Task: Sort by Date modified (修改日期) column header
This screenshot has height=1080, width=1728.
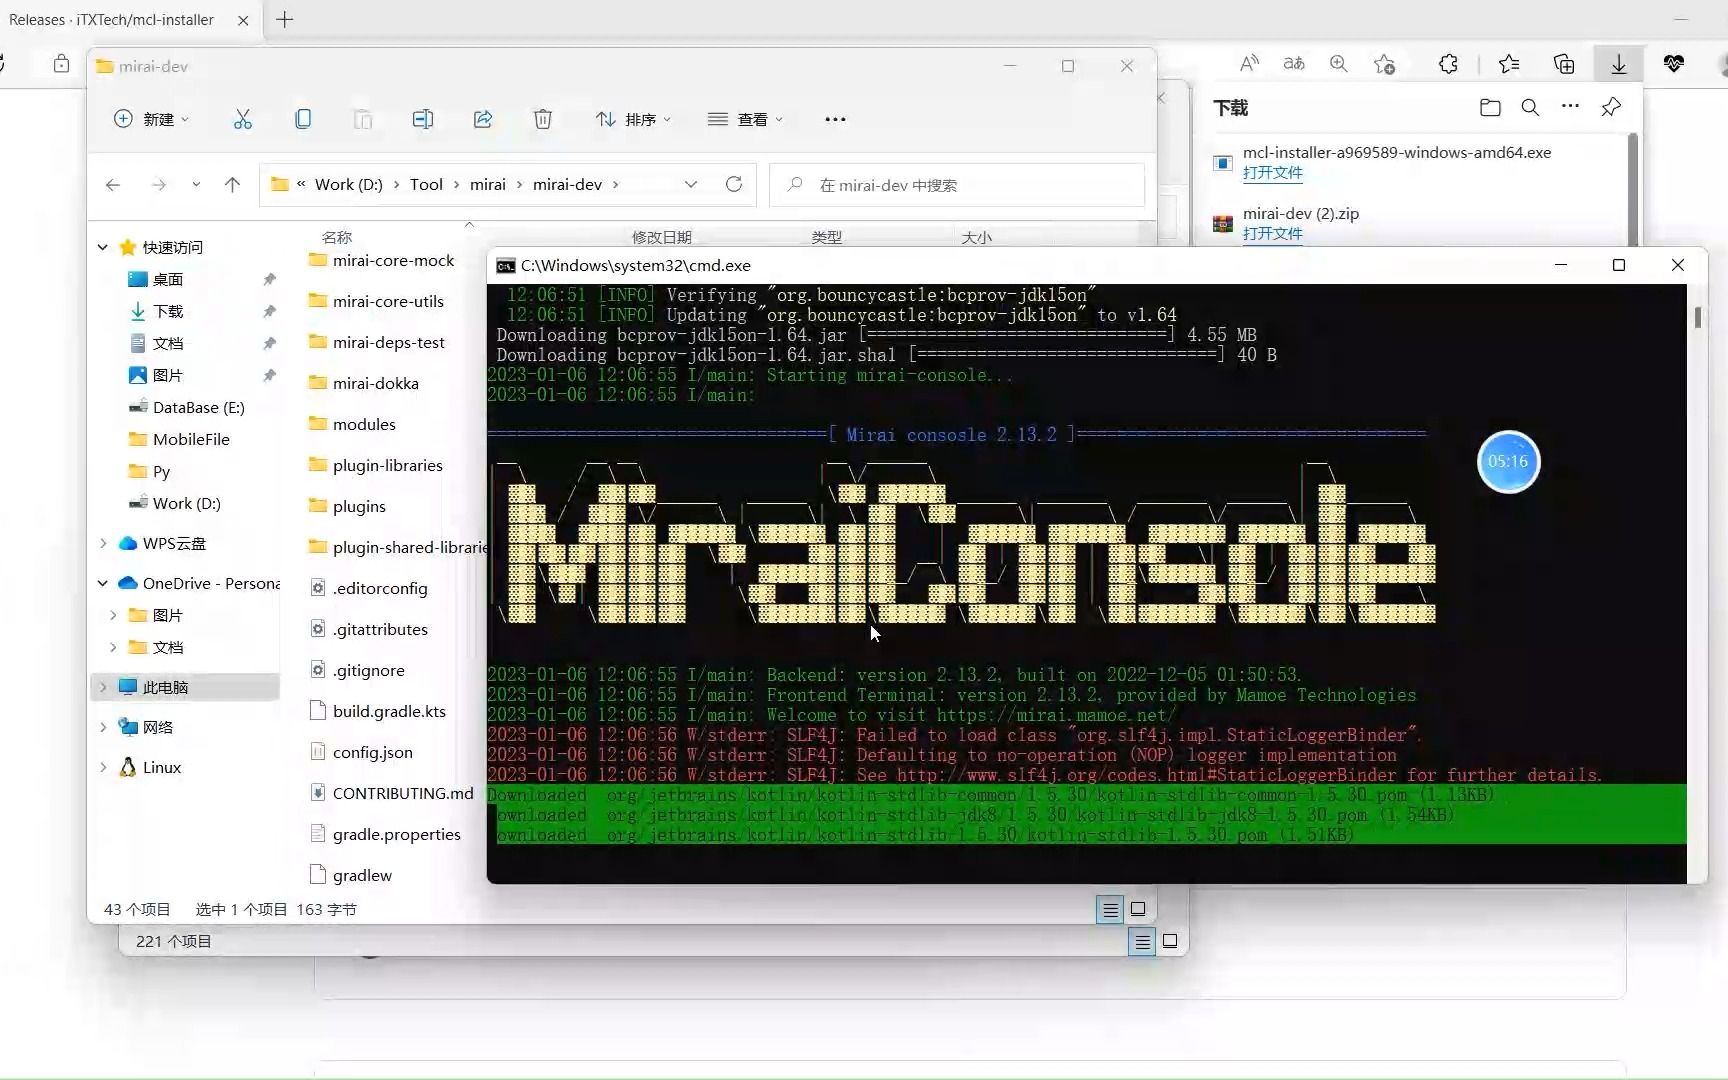Action: coord(661,237)
